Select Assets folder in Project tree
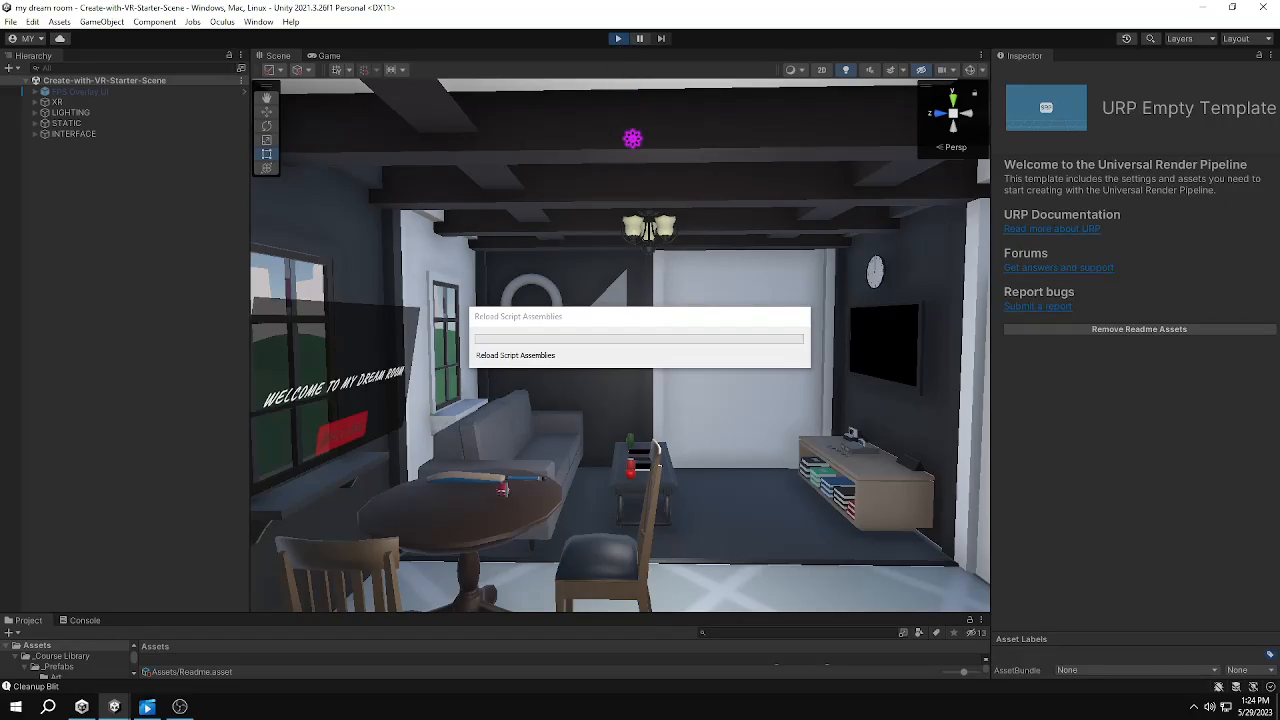Screen dimensions: 1280x720 tap(37, 646)
